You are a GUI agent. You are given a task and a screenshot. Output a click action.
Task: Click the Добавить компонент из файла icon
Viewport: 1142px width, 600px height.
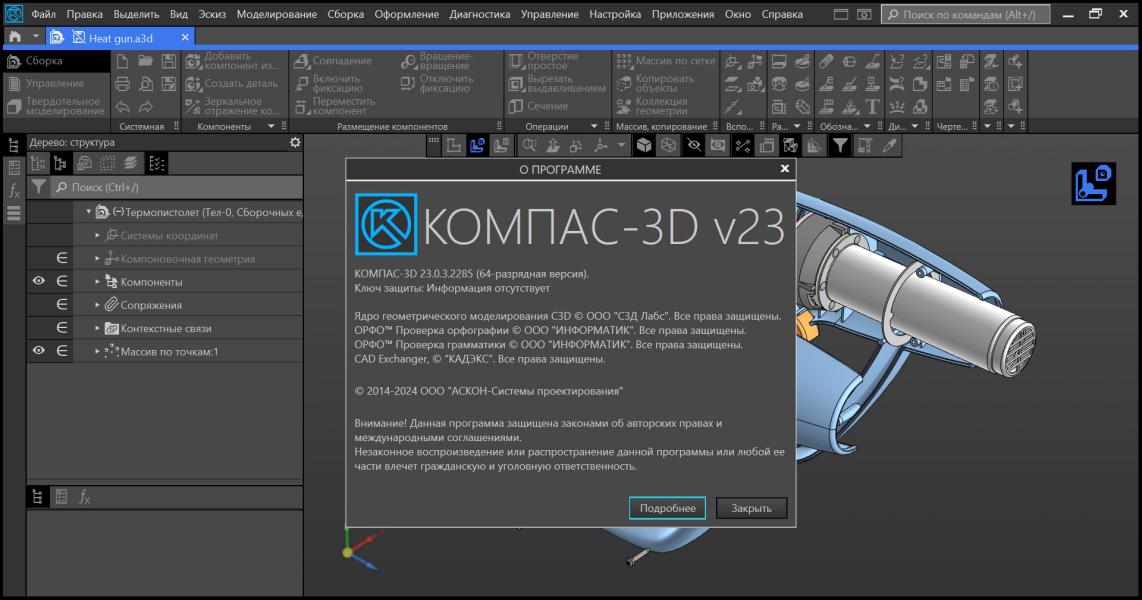(193, 61)
